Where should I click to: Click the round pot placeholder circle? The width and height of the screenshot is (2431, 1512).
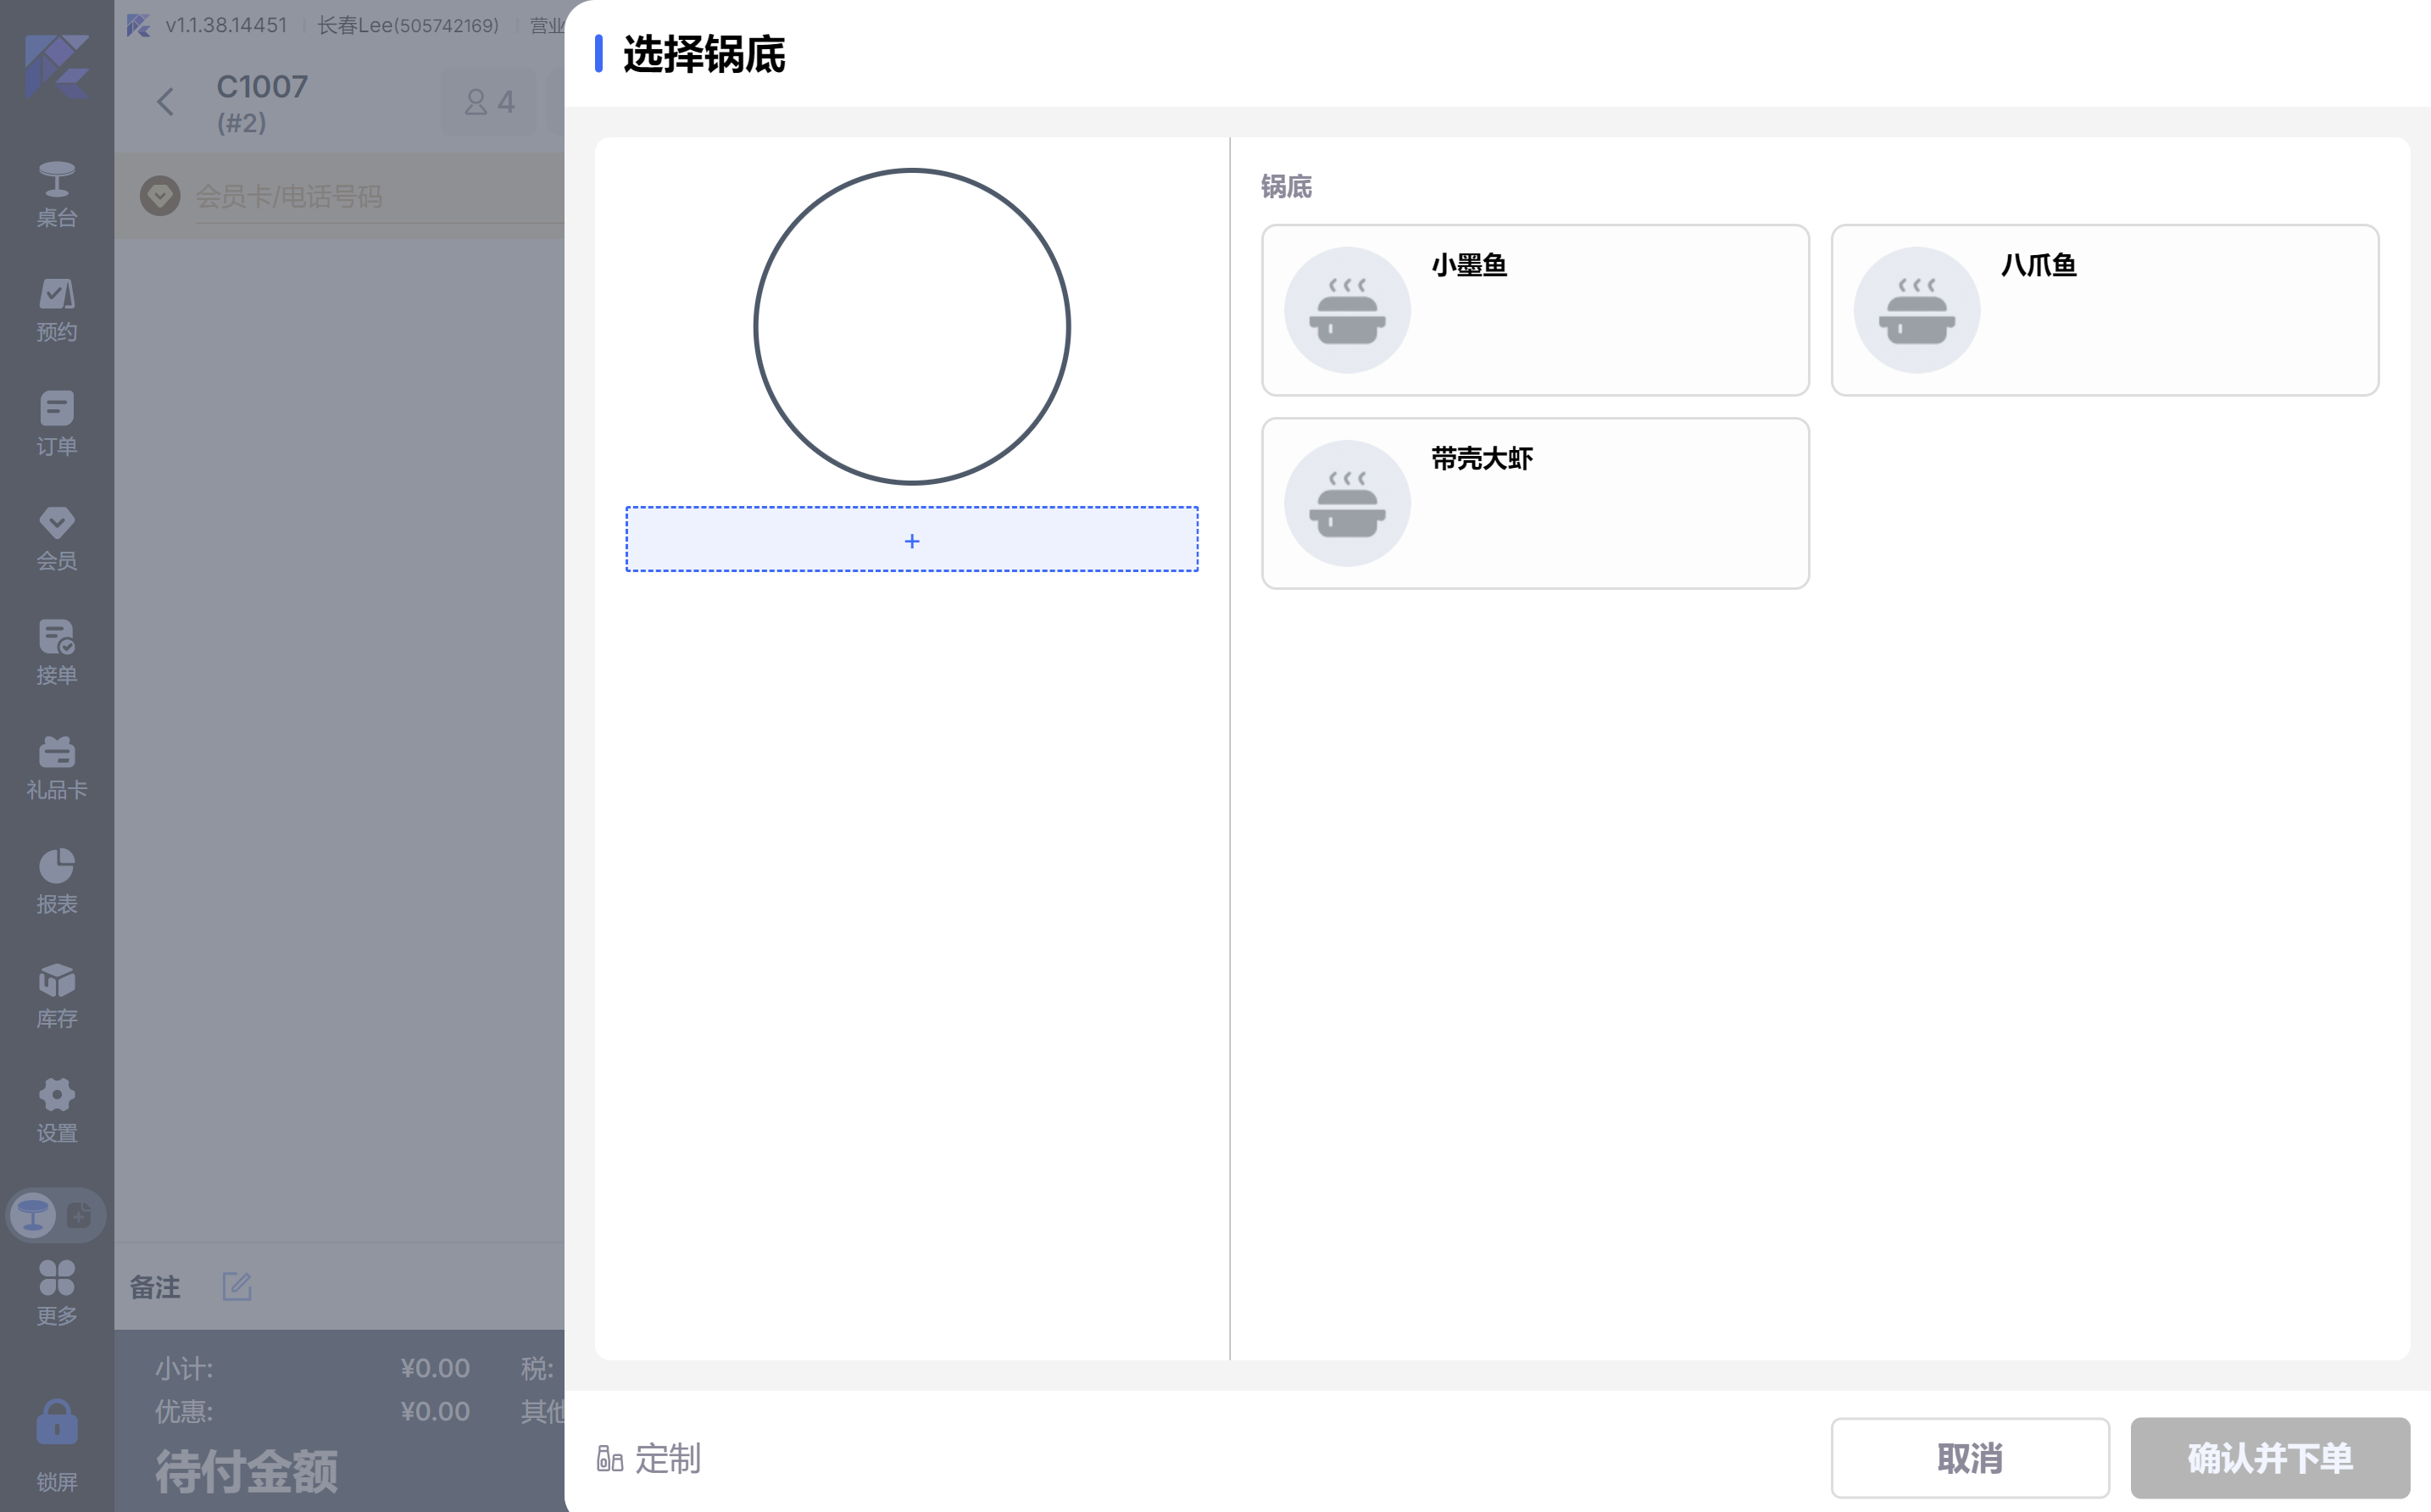(x=911, y=326)
